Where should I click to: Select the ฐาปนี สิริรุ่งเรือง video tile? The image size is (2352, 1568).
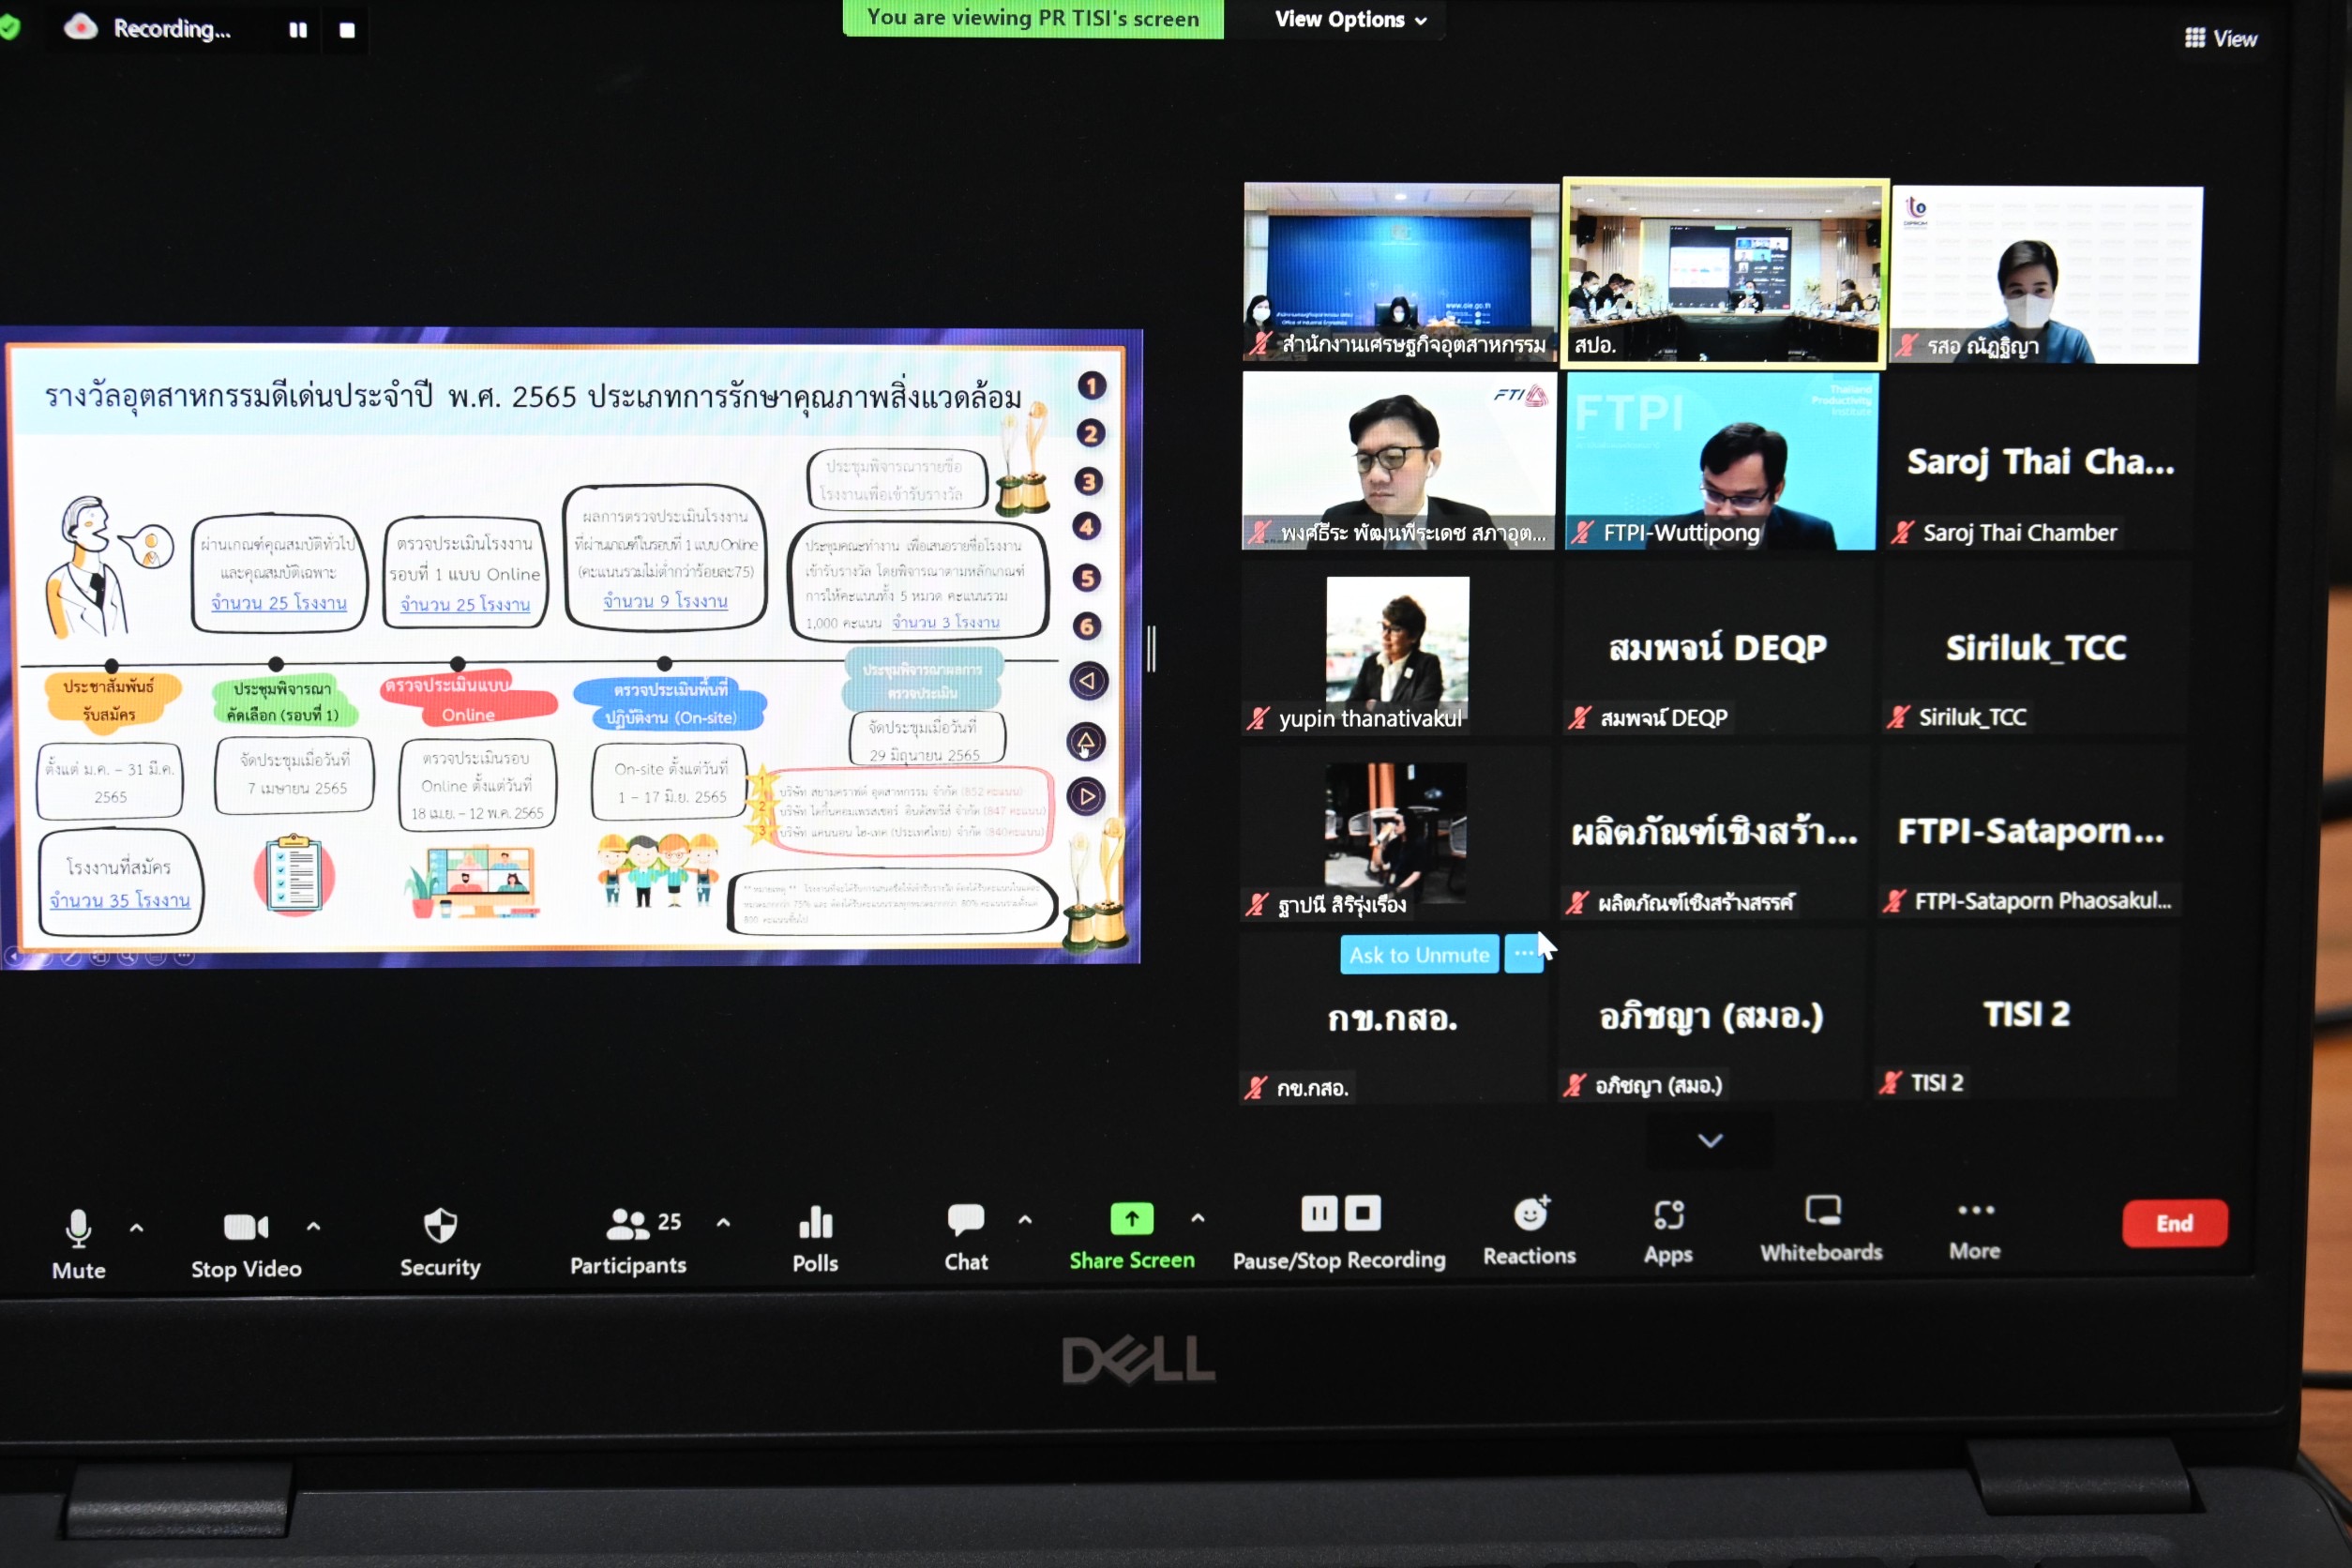pyautogui.click(x=1395, y=834)
